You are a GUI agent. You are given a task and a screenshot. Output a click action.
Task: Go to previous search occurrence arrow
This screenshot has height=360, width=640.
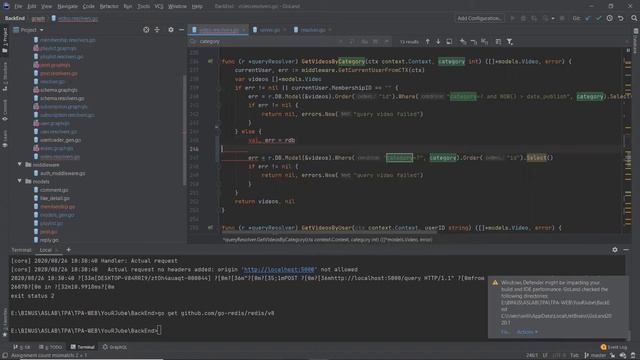click(x=427, y=42)
